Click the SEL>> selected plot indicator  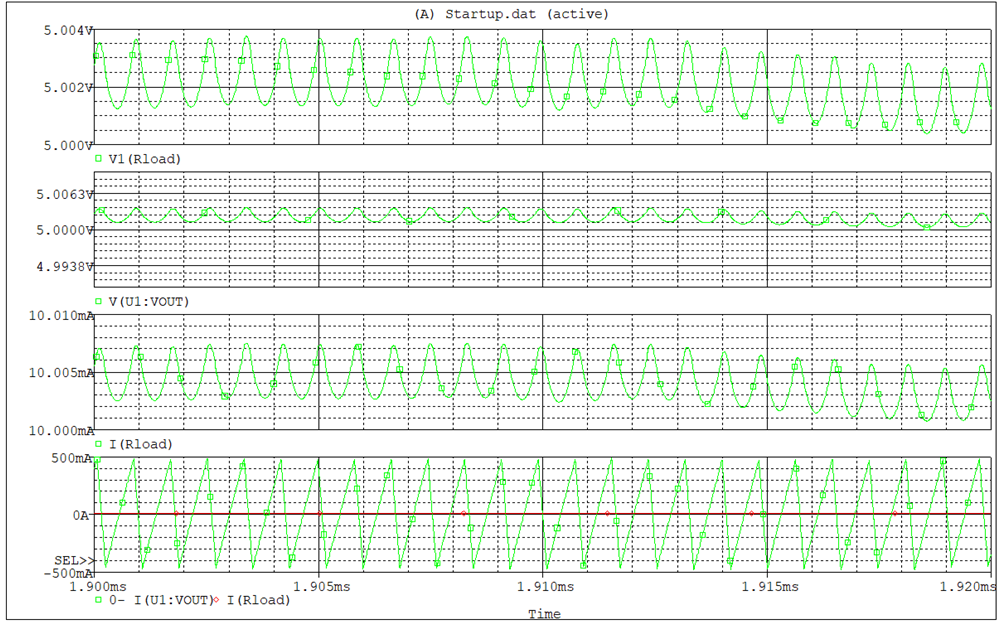click(x=74, y=560)
